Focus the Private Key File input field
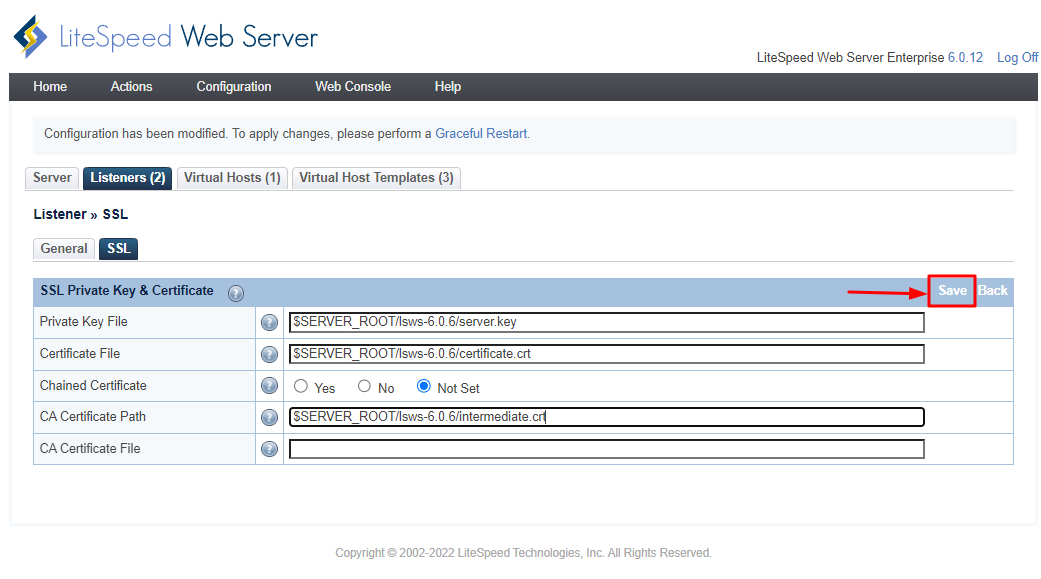The width and height of the screenshot is (1041, 579). pos(607,322)
